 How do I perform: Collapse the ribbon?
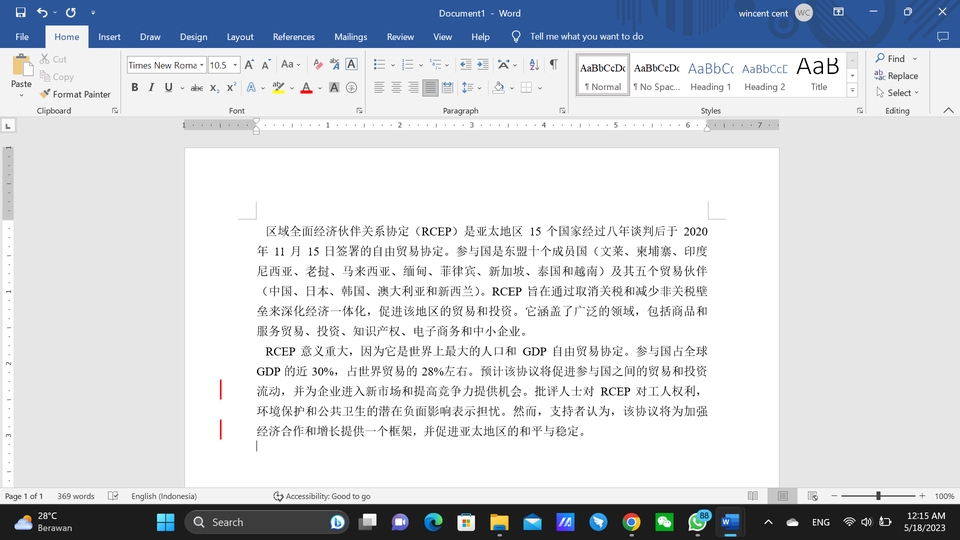948,111
